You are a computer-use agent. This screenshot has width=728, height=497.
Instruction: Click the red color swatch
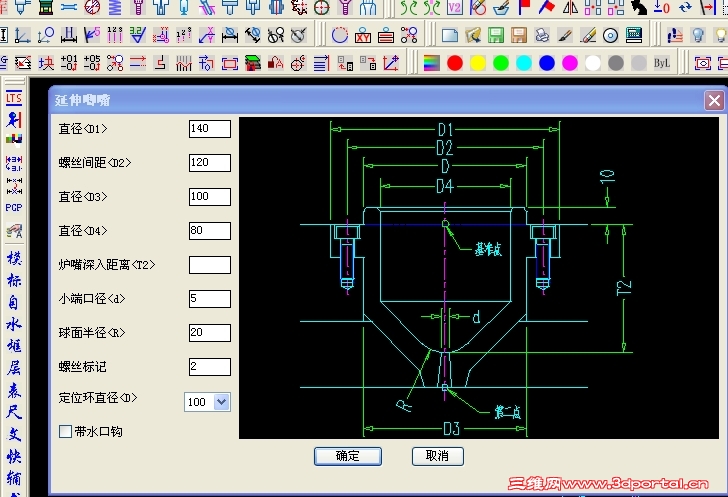(455, 63)
